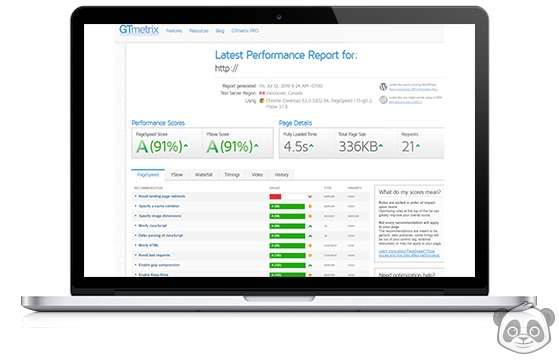Click the Page Details heading
559x360 pixels.
(295, 123)
